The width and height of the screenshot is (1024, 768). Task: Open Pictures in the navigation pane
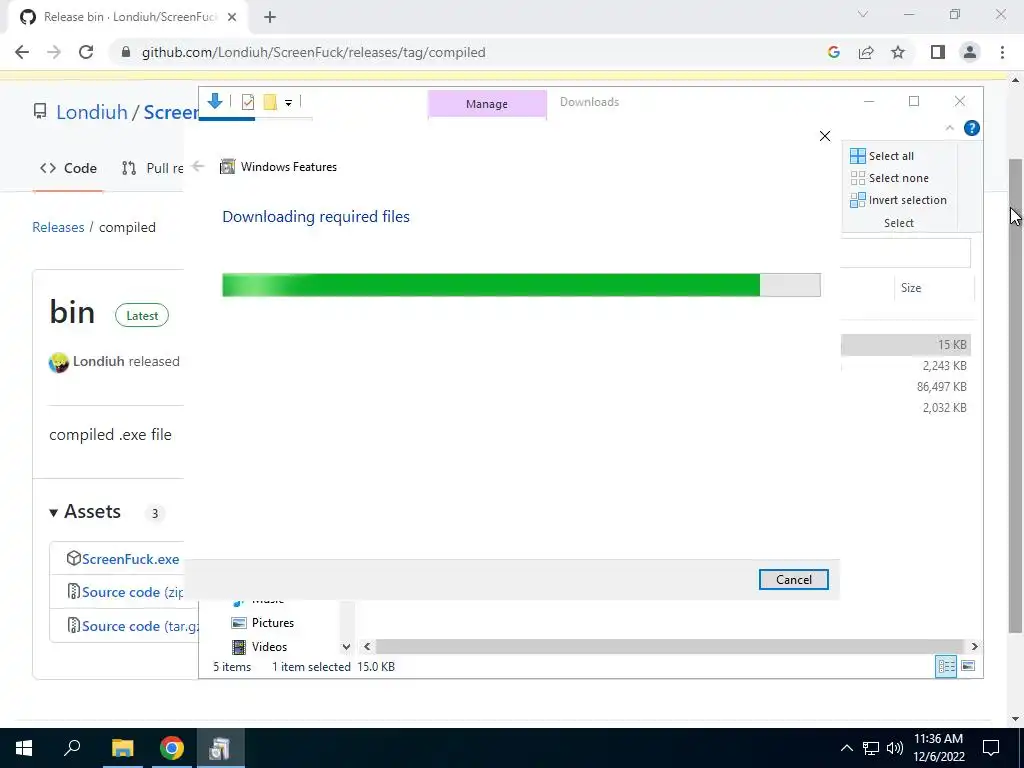(263, 623)
